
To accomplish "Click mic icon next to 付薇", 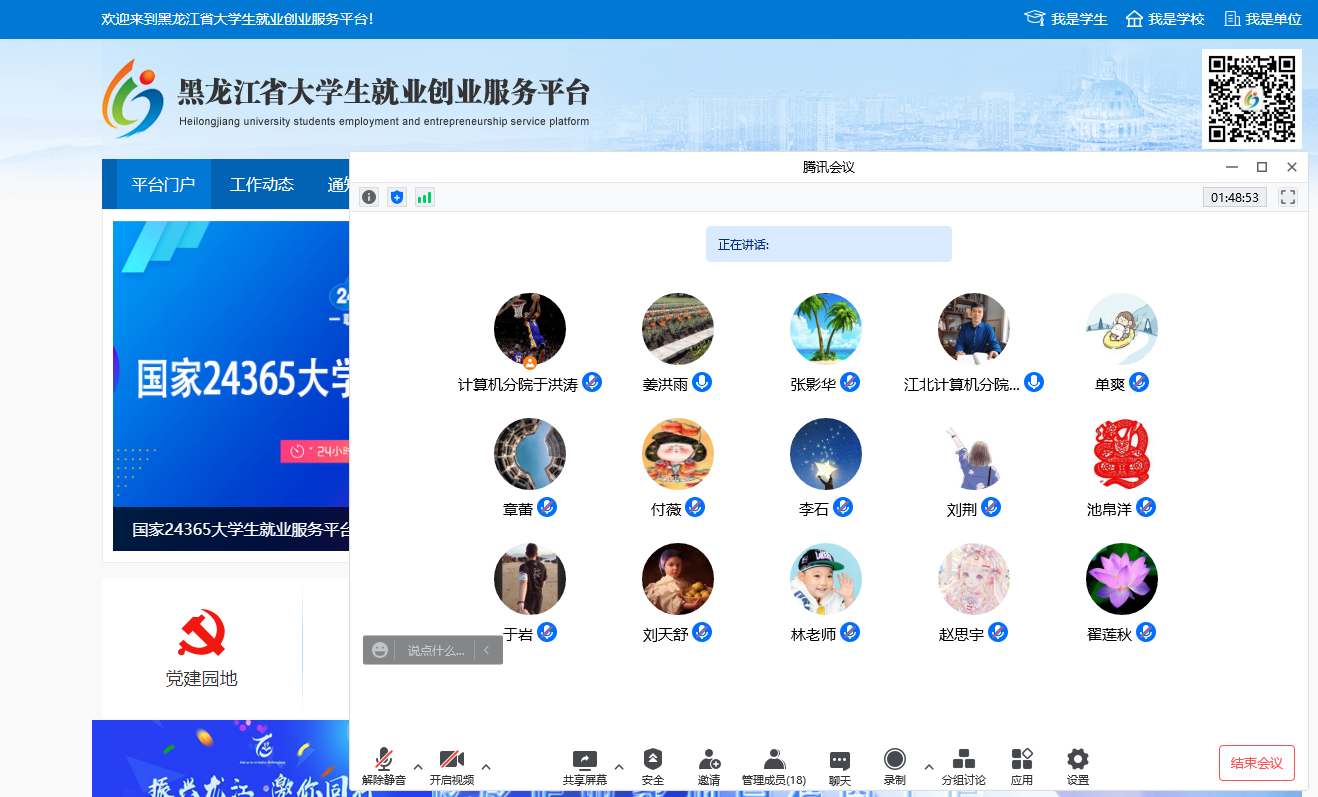I will [695, 507].
